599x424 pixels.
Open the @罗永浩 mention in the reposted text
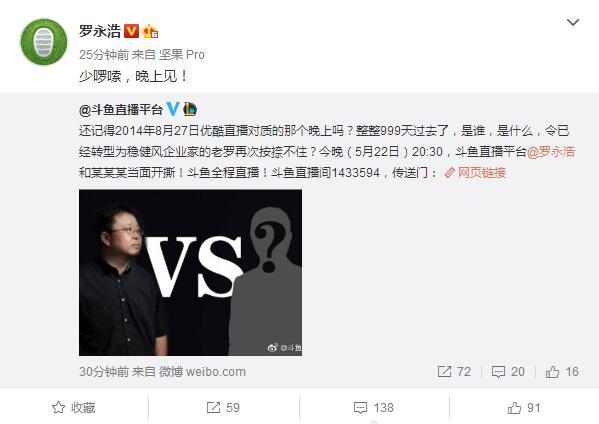[551, 152]
